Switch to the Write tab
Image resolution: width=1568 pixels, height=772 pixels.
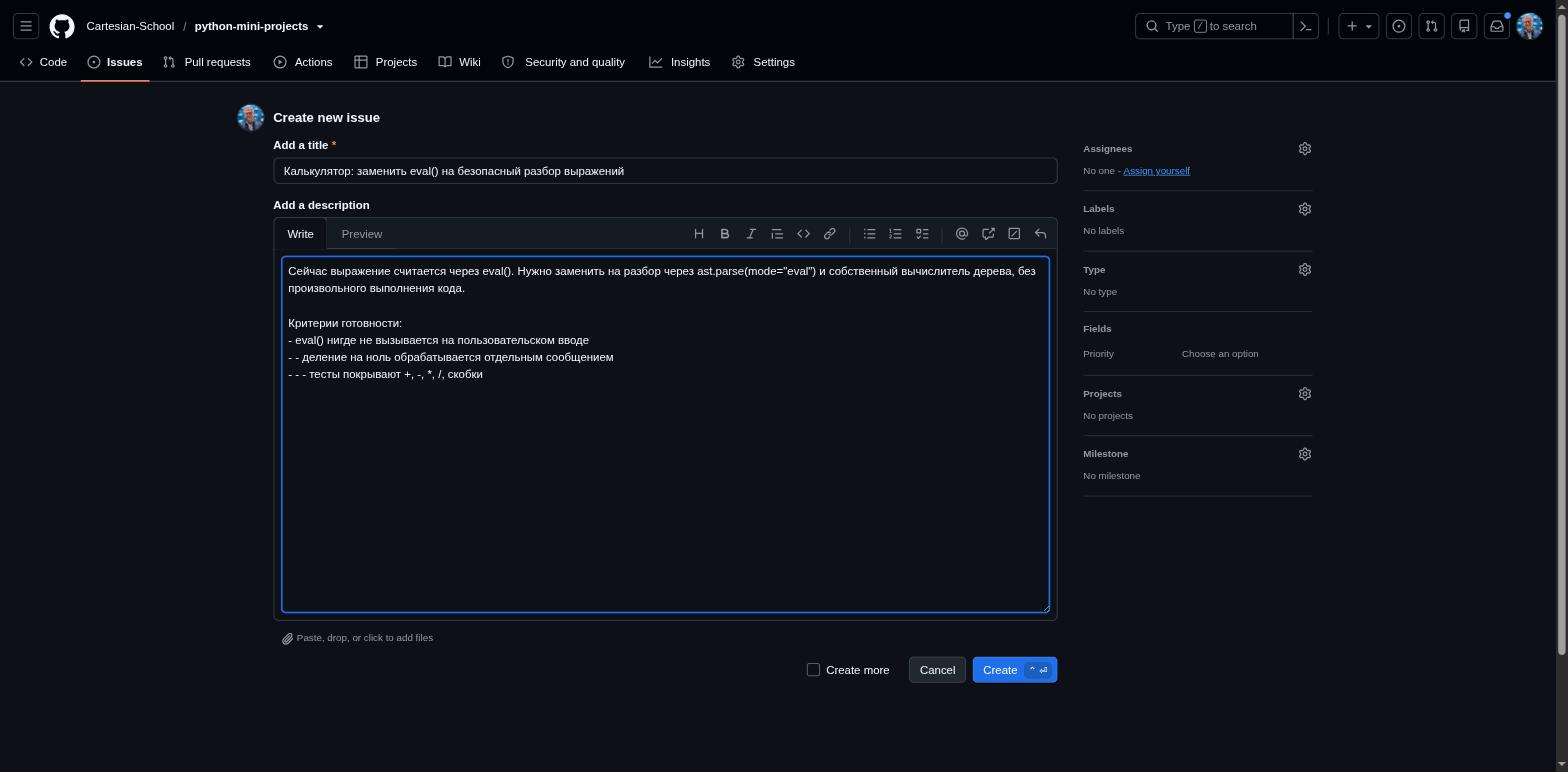click(300, 234)
